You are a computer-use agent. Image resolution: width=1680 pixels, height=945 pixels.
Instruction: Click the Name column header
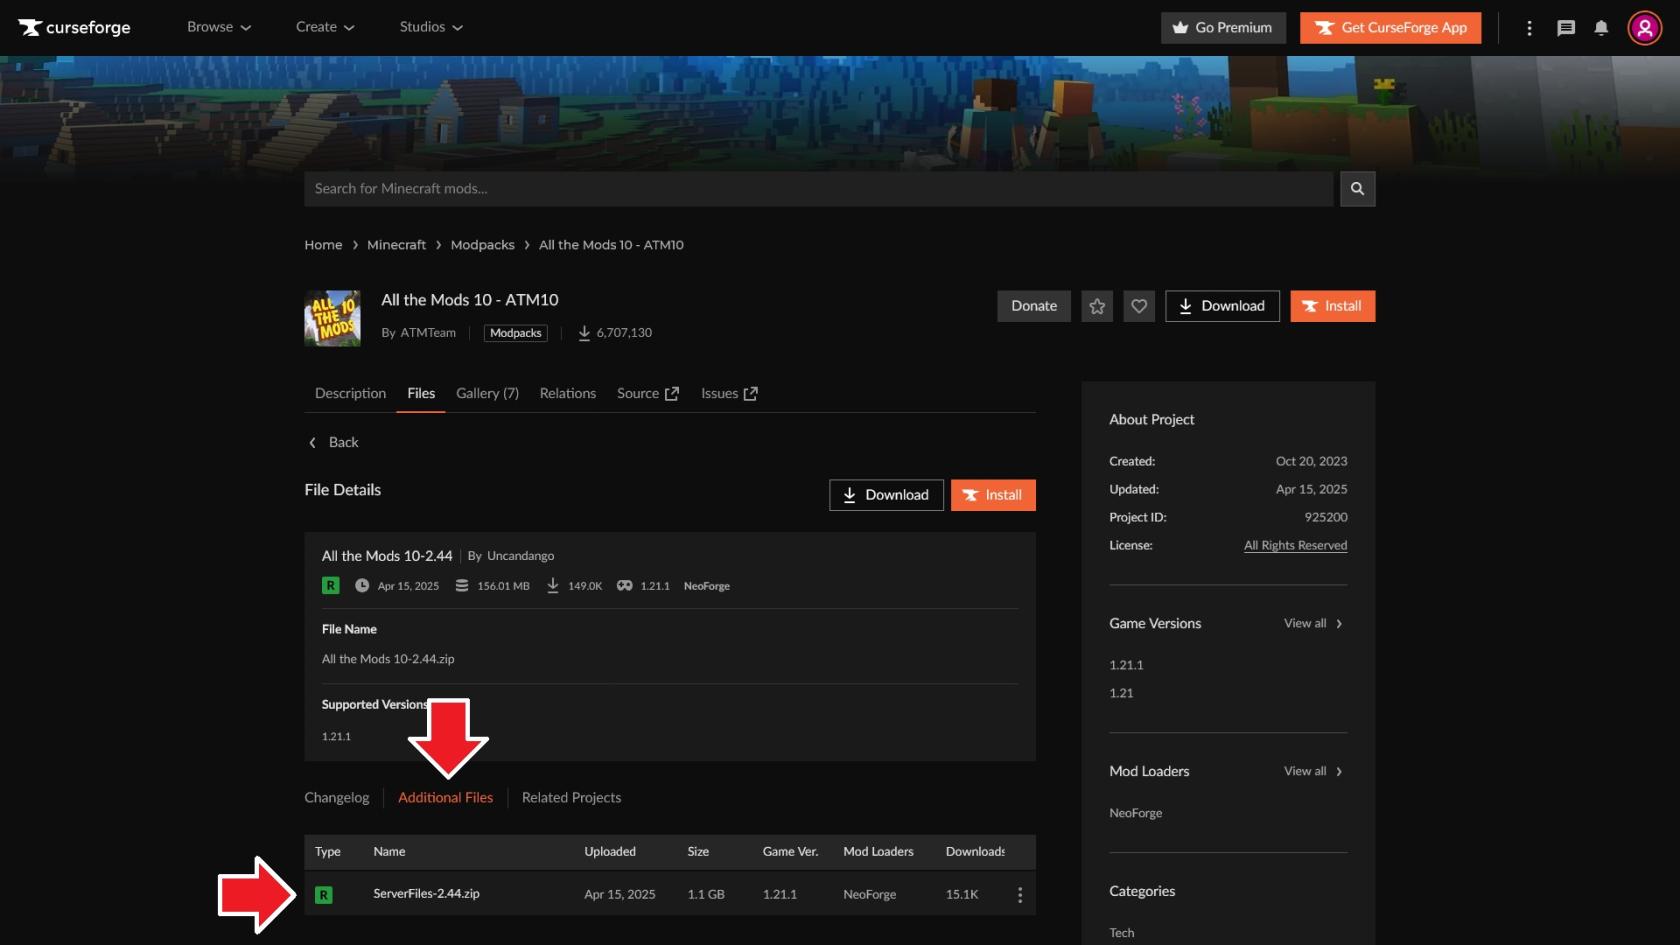[x=389, y=852]
